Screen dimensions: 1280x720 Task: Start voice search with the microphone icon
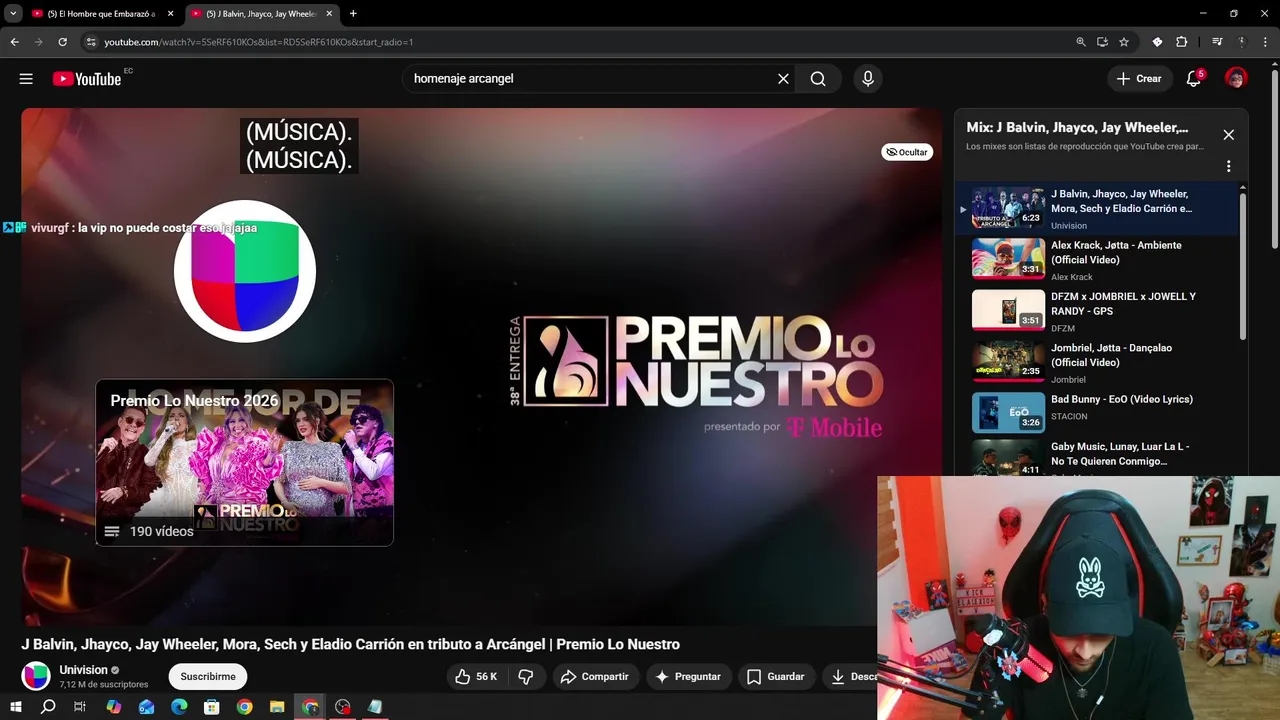click(867, 79)
